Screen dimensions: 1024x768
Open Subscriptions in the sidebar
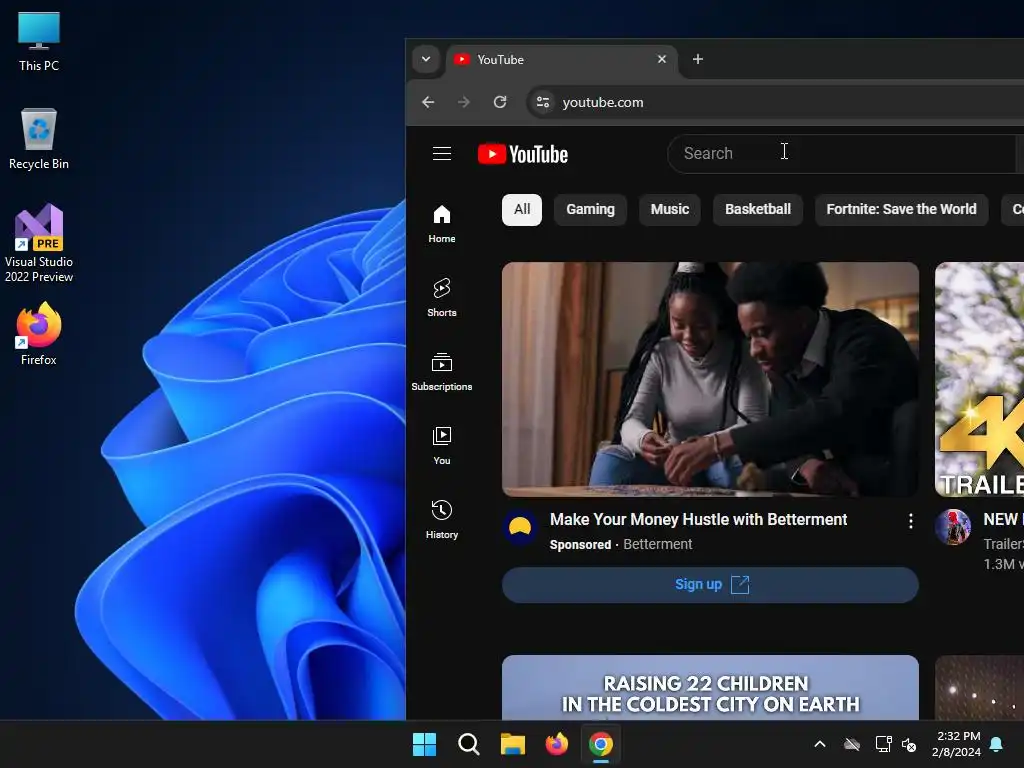441,372
